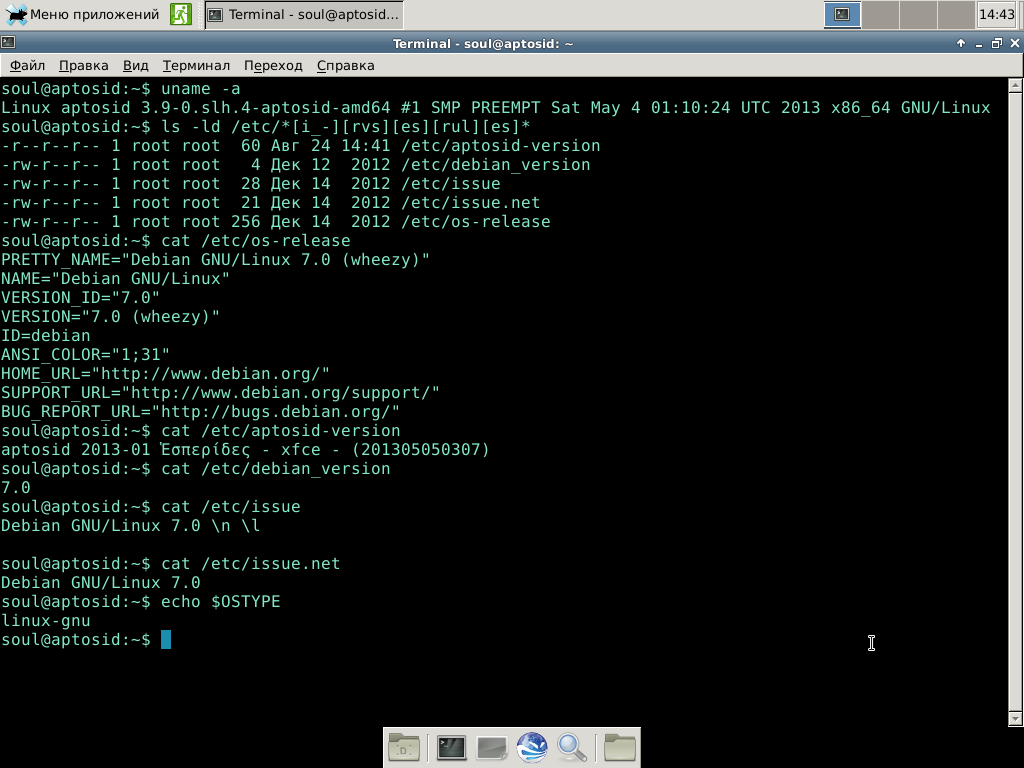Click the 'Linux aptosid 3.9-0.slh.4' kernel output line

point(496,108)
